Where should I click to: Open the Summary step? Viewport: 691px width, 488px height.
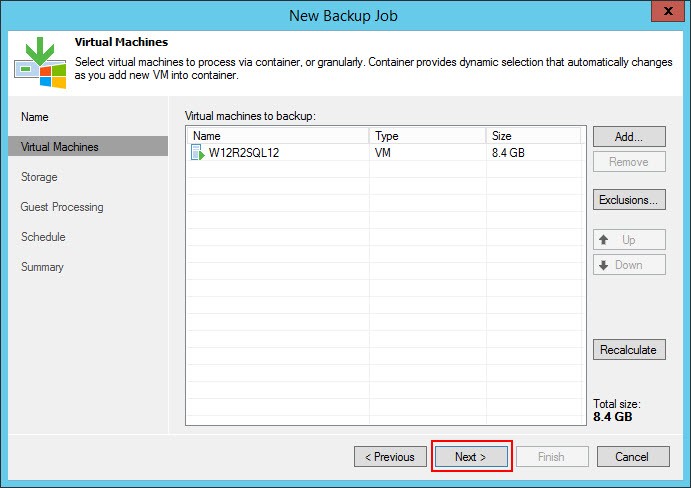42,267
